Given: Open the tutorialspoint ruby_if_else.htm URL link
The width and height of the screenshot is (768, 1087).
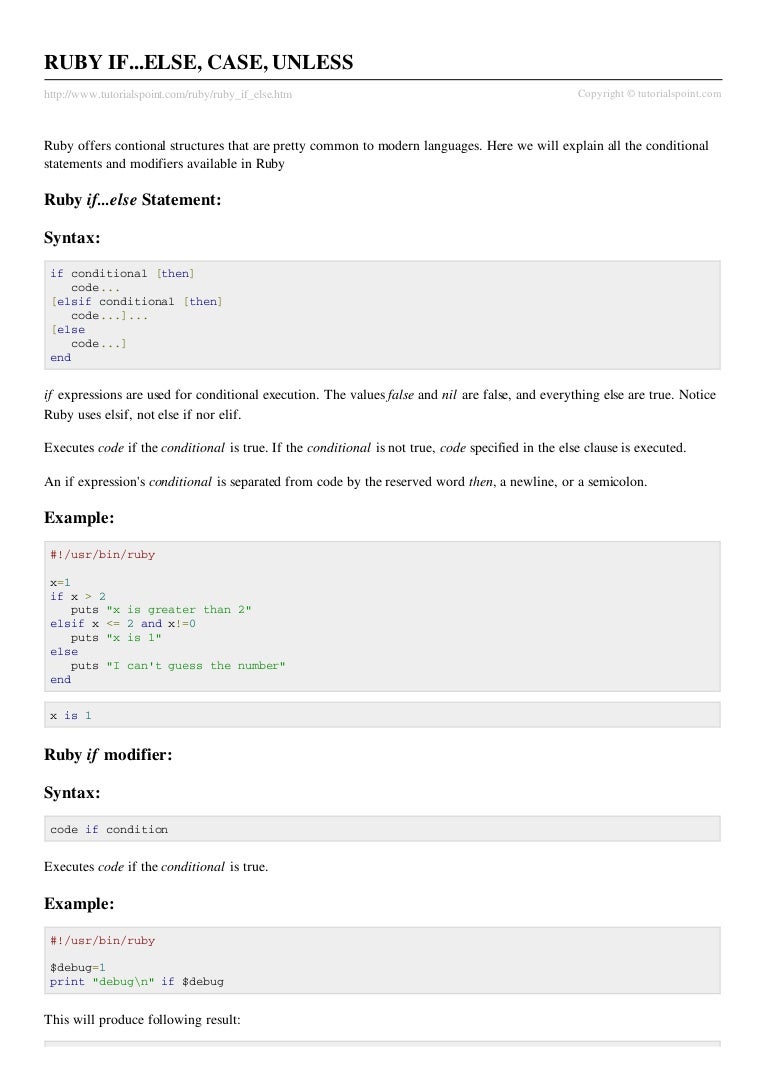Looking at the screenshot, I should [x=168, y=94].
